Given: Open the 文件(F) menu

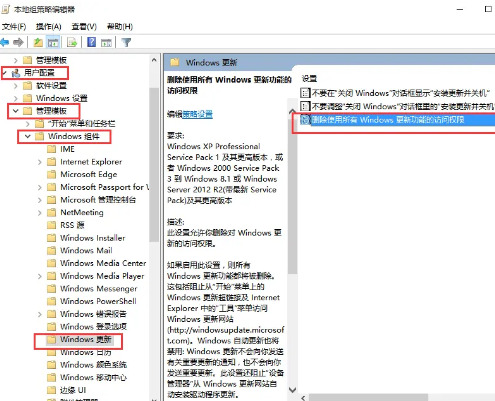Looking at the screenshot, I should tap(14, 27).
